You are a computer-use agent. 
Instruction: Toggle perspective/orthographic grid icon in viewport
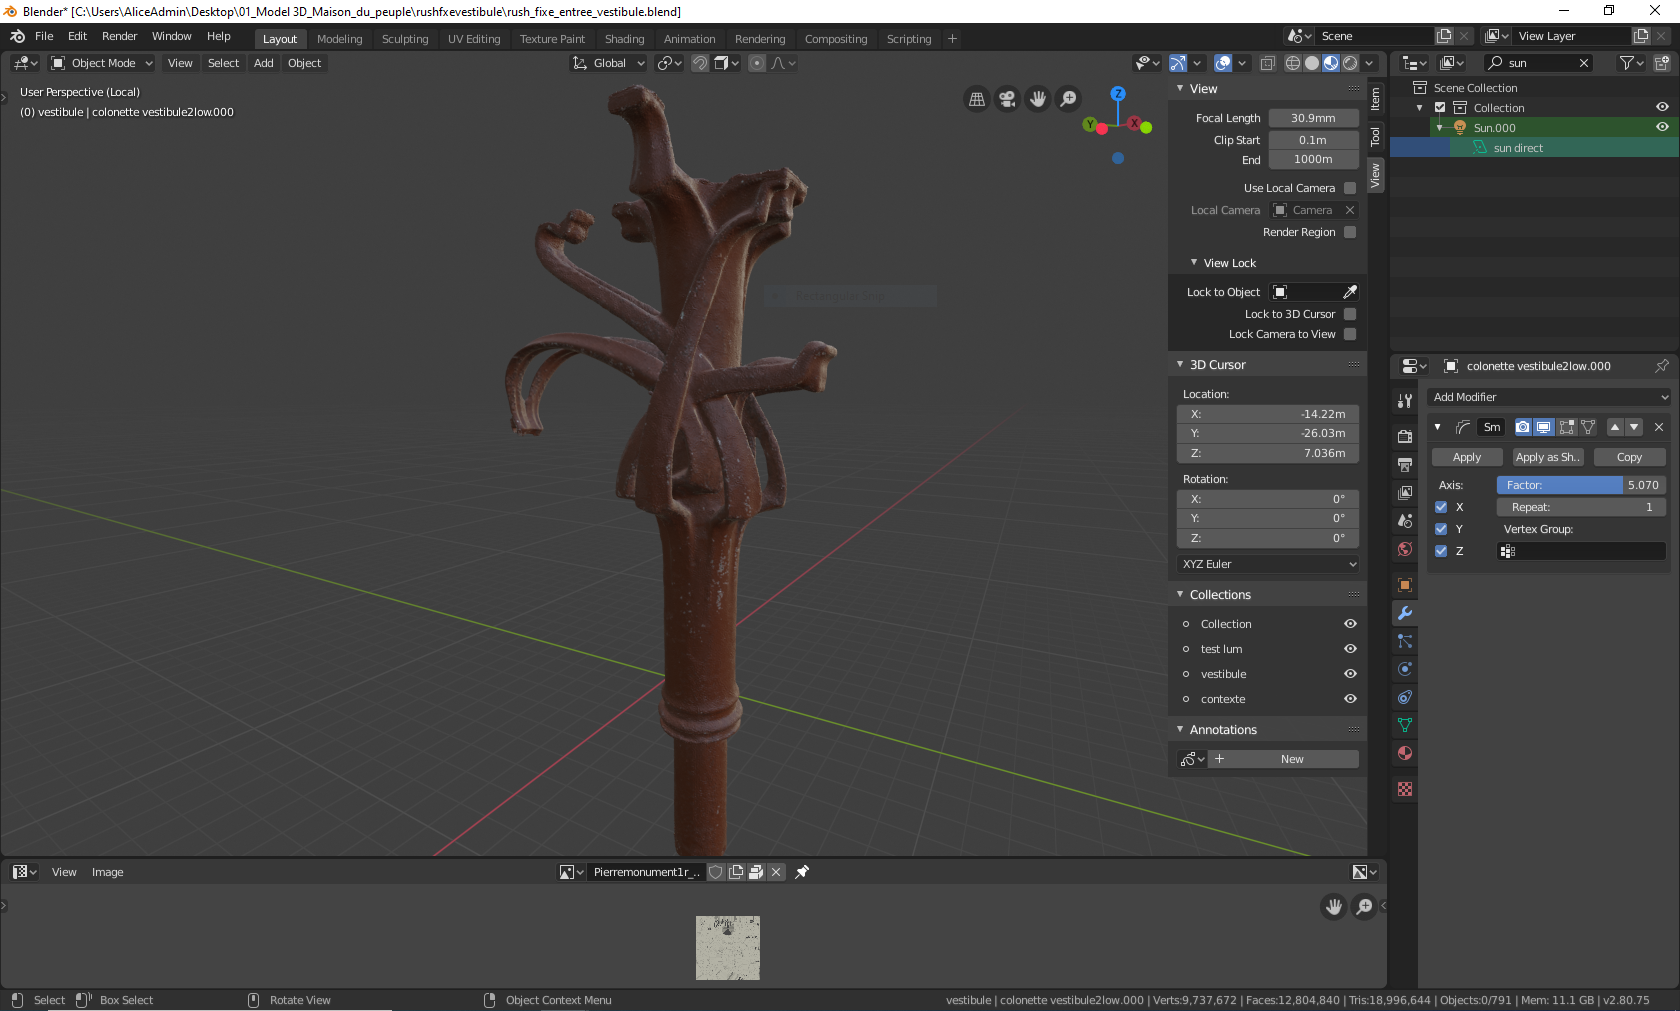pos(977,99)
